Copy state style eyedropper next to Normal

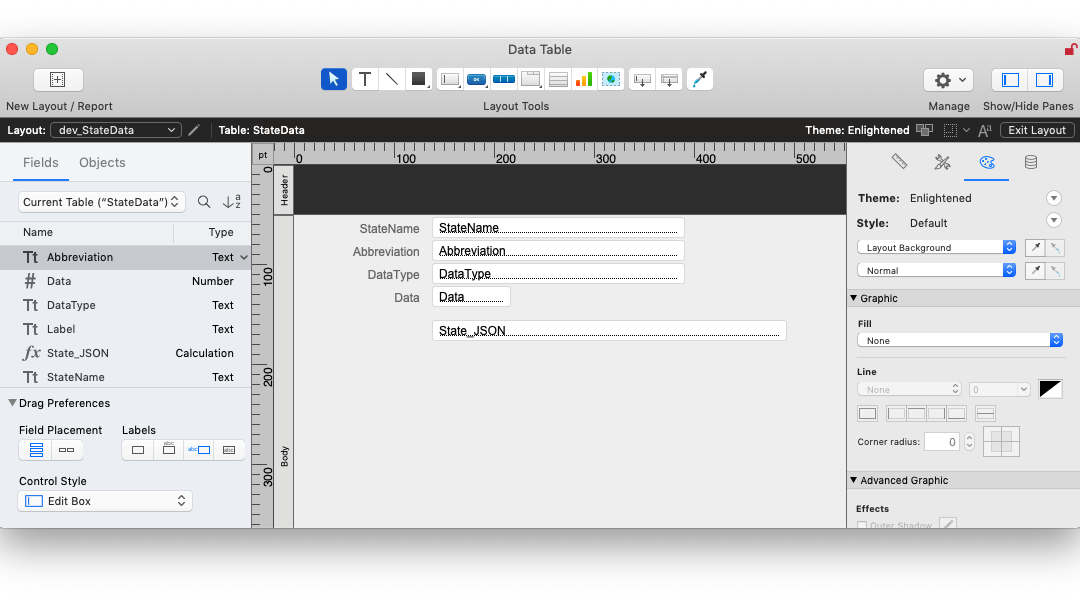coord(1035,271)
